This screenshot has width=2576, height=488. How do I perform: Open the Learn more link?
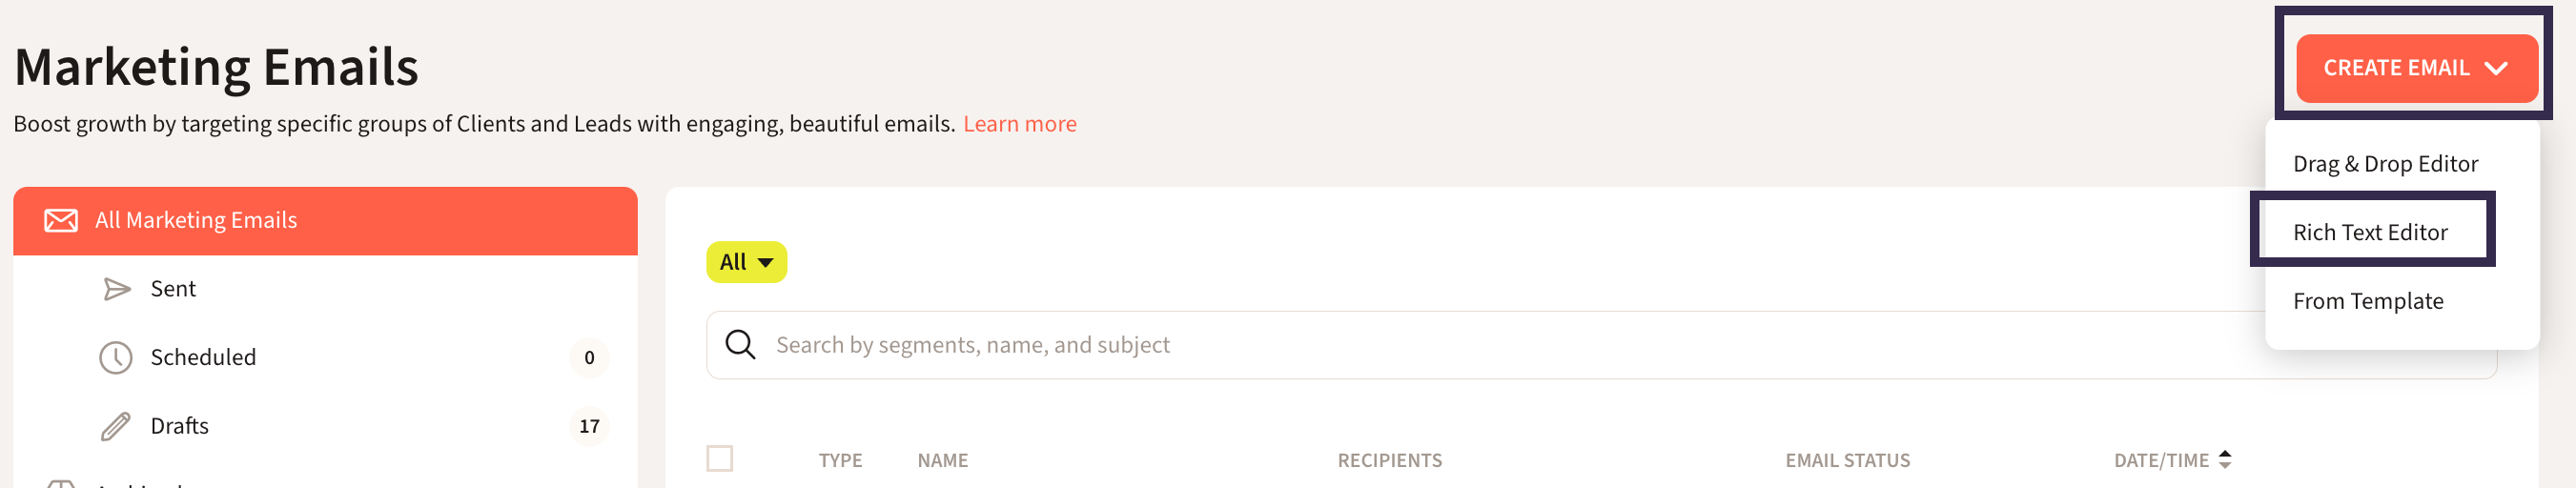(x=1019, y=124)
